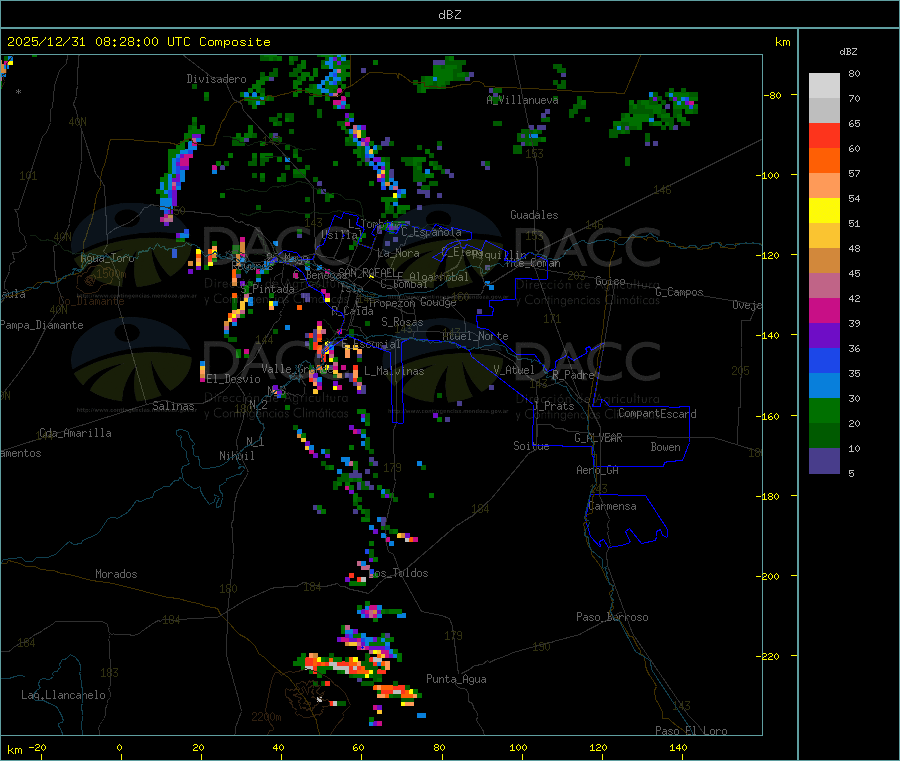Click the Lag.Llancanelo location label
The width and height of the screenshot is (900, 761).
[63, 695]
